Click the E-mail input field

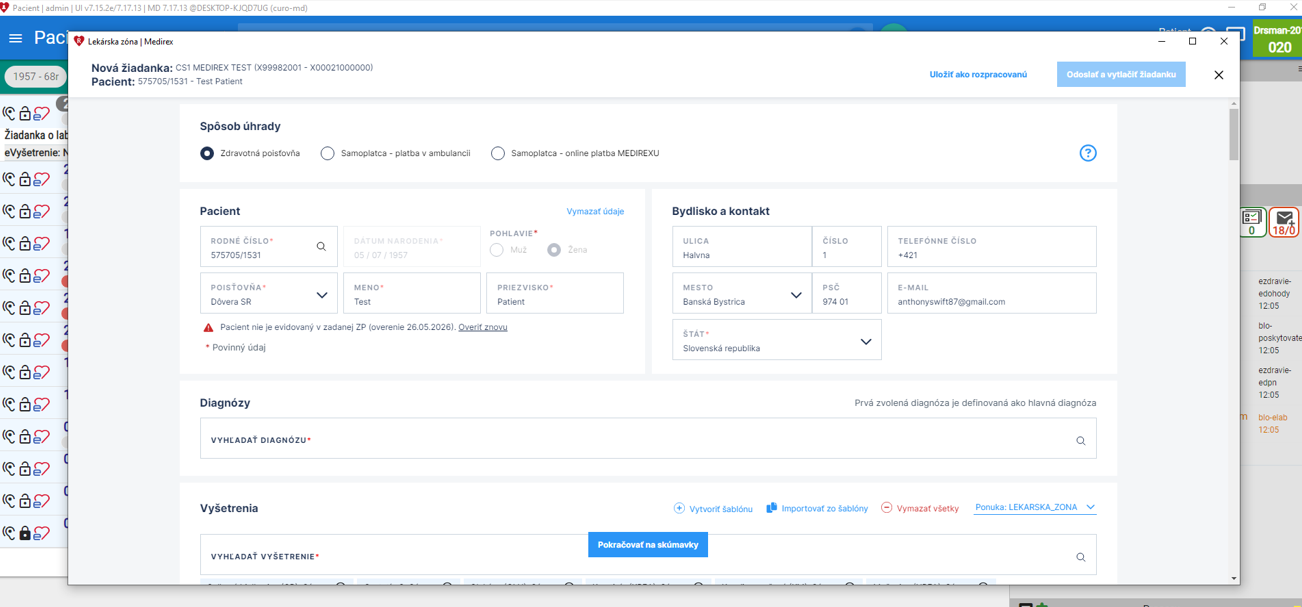pyautogui.click(x=992, y=294)
